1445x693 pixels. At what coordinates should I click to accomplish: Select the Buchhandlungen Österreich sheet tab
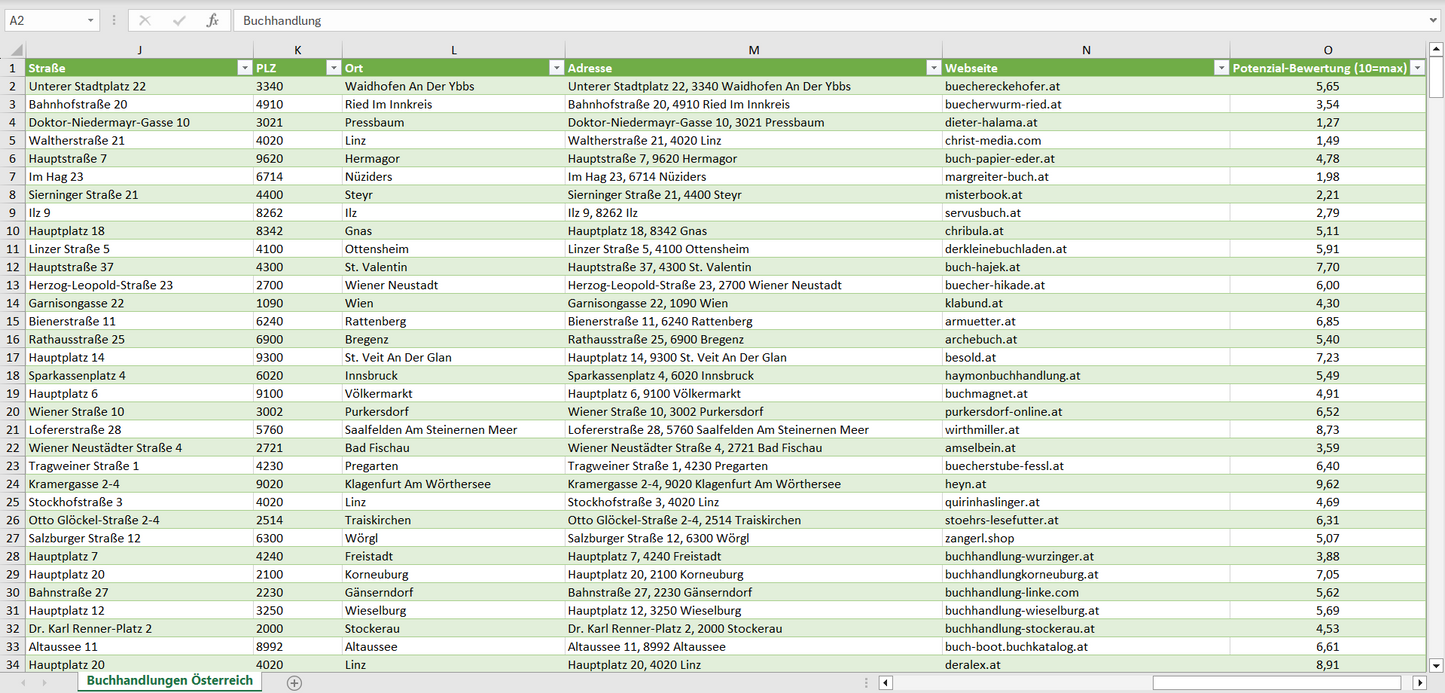[169, 681]
